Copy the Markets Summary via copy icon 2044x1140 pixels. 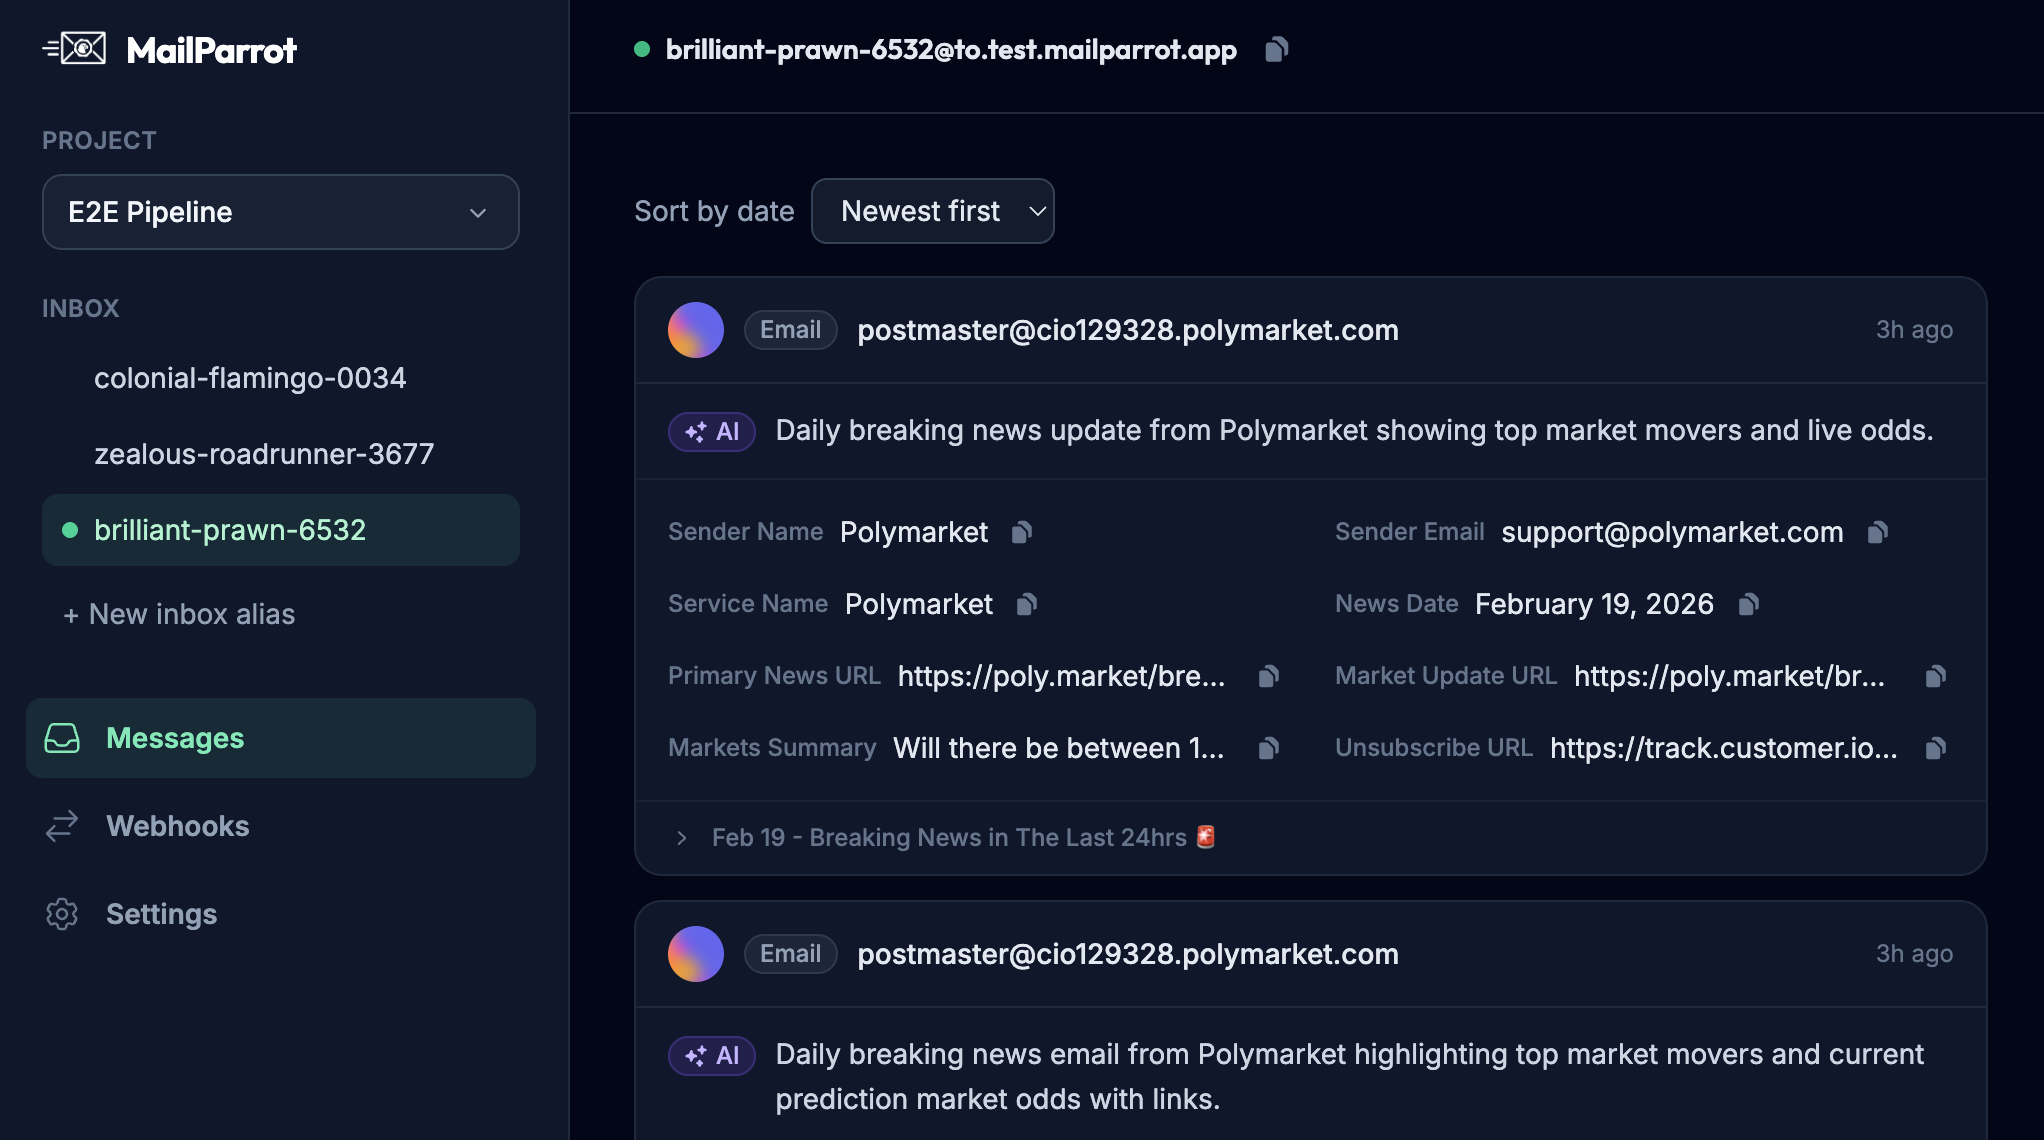[1268, 748]
